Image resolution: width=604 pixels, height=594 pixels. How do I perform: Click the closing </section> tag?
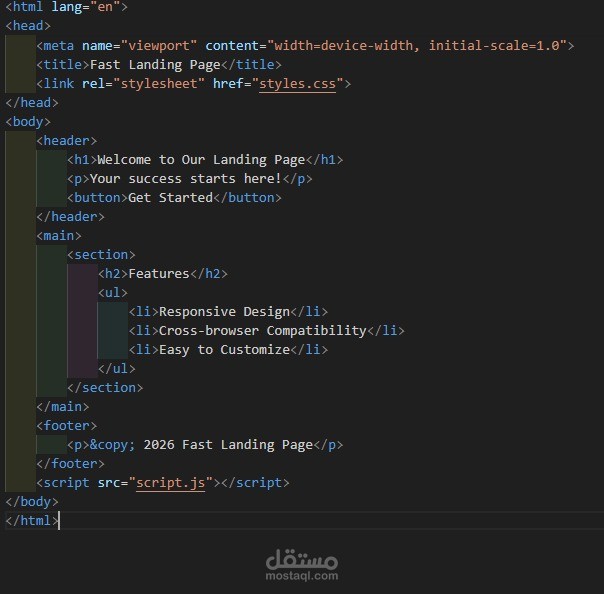105,388
